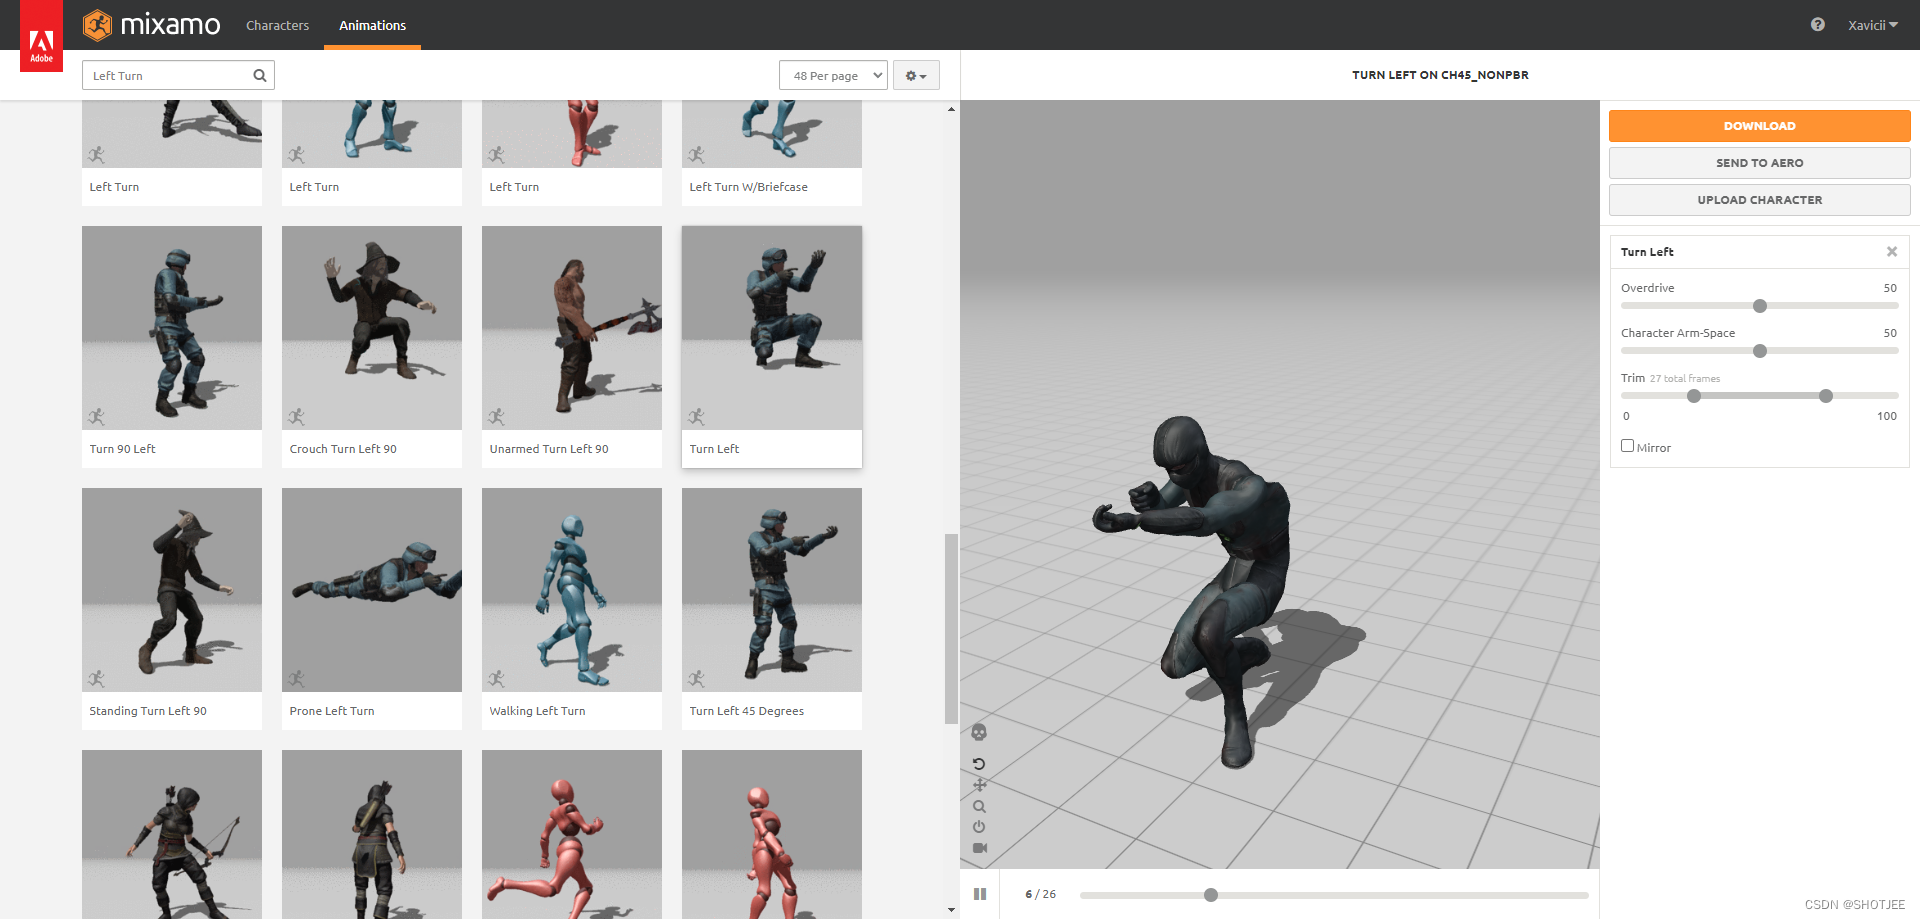Click the UPLOAD CHARACTER button

(1759, 200)
